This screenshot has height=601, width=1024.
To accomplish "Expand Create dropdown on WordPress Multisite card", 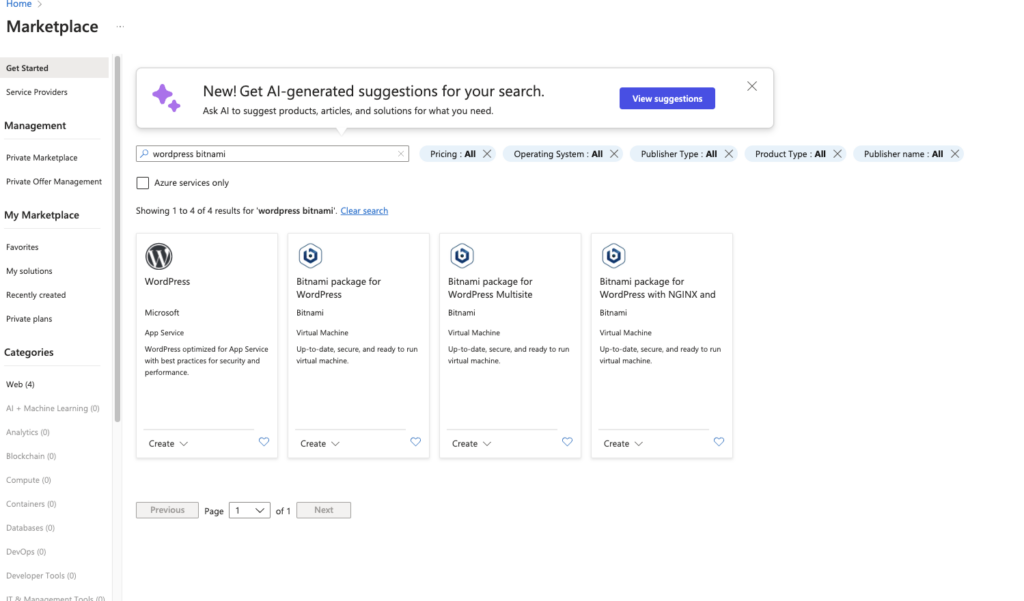I will pyautogui.click(x=471, y=444).
